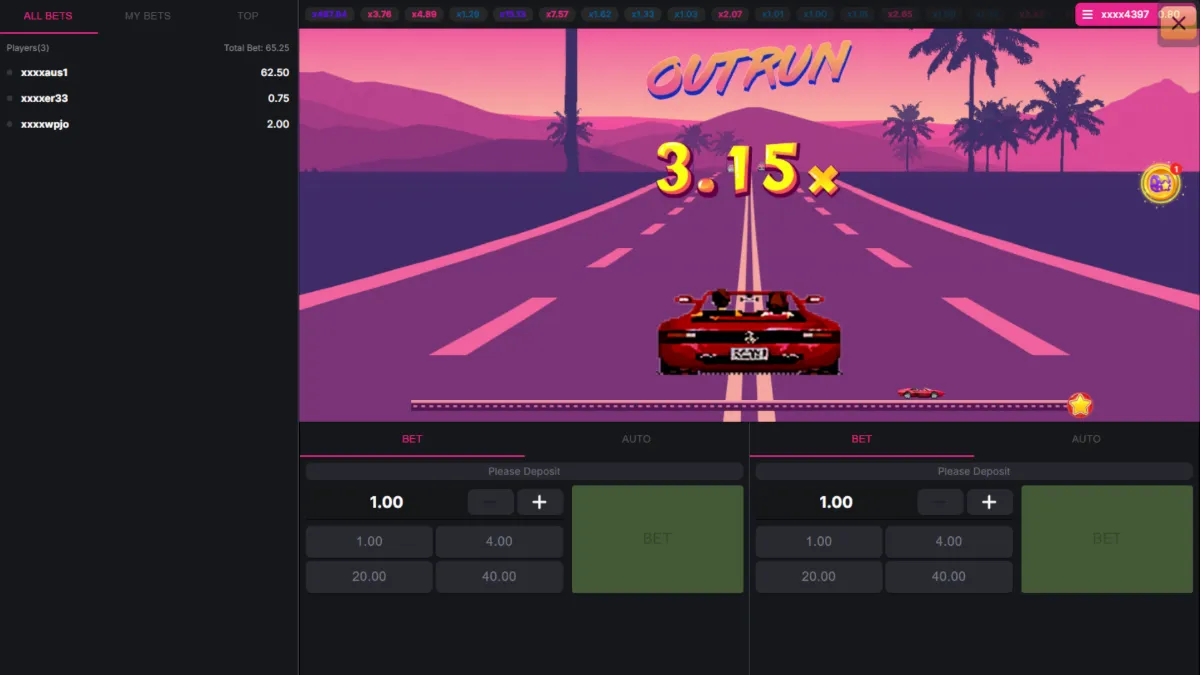Choose 20.00 quick amount in left panel
1200x675 pixels.
coord(369,577)
